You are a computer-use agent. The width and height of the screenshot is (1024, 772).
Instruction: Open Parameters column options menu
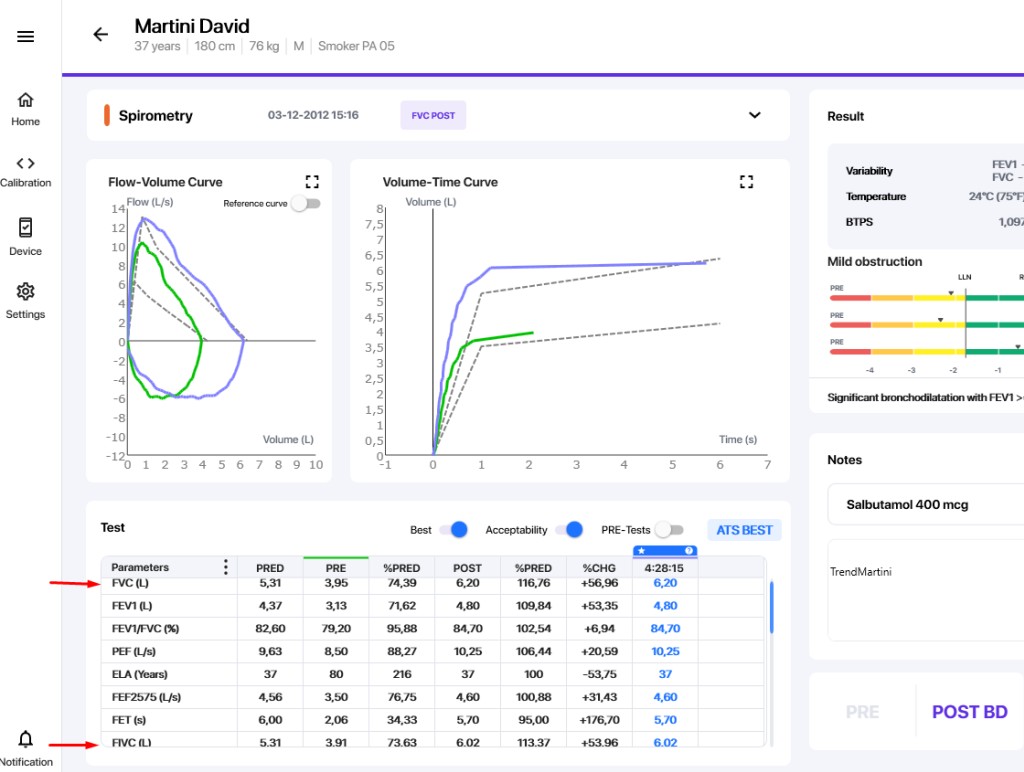[x=226, y=568]
